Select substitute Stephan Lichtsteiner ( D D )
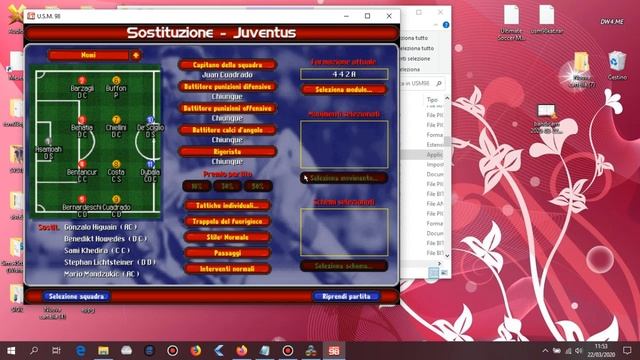 click(109, 262)
